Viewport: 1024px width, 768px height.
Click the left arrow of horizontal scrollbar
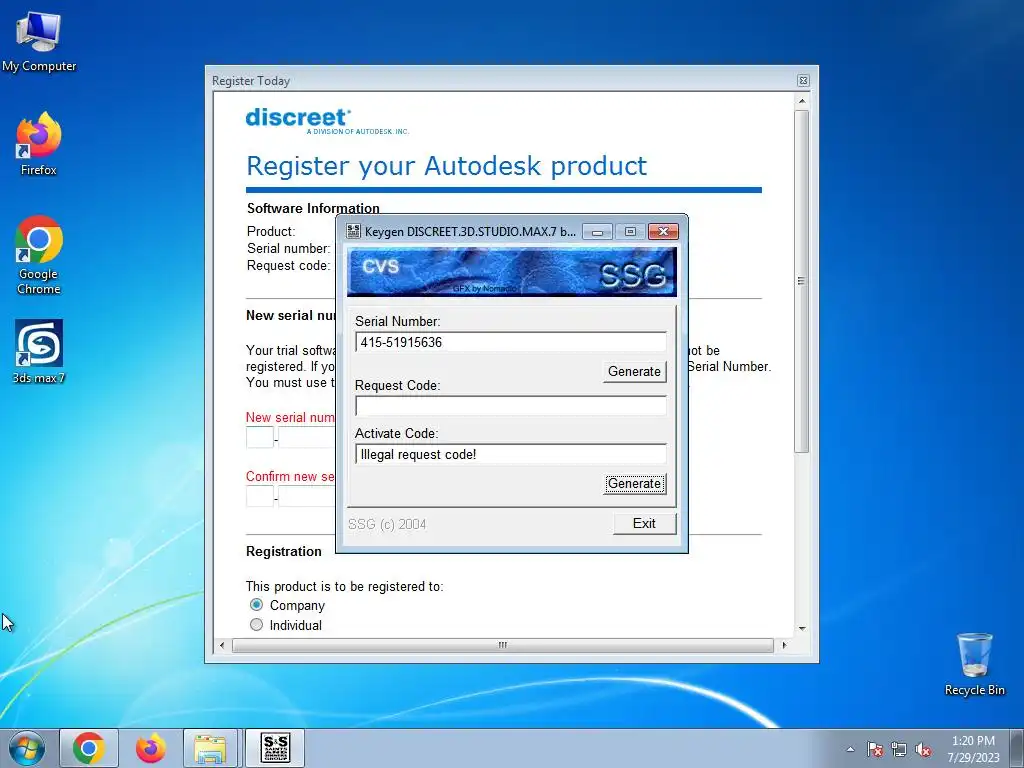[x=222, y=645]
